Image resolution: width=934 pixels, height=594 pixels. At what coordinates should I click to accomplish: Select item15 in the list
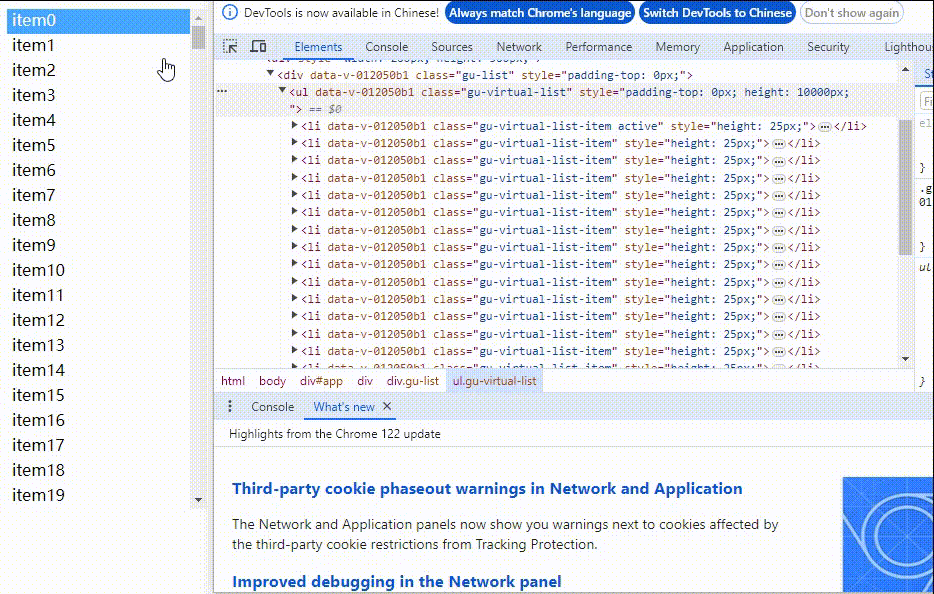click(98, 396)
